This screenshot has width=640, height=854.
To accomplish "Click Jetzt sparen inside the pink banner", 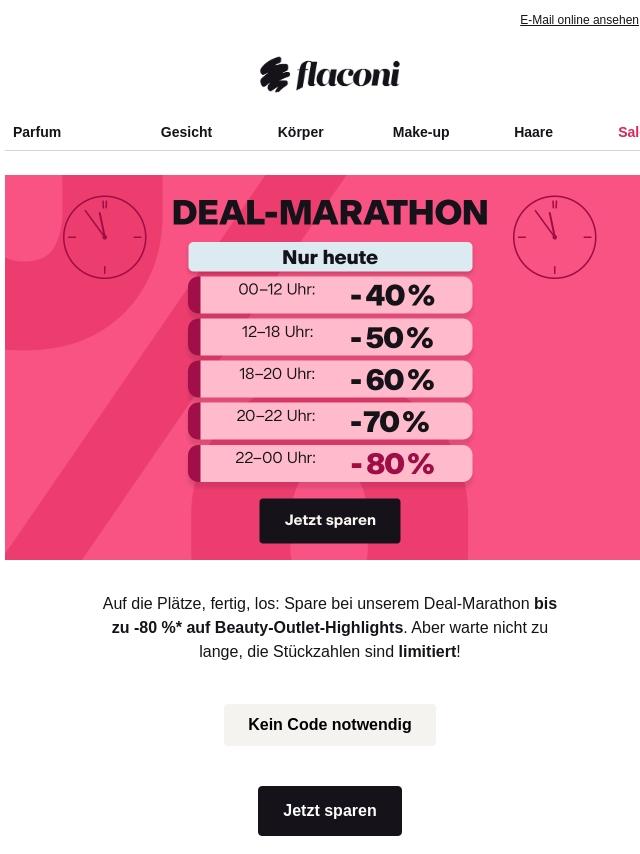I will pos(330,521).
